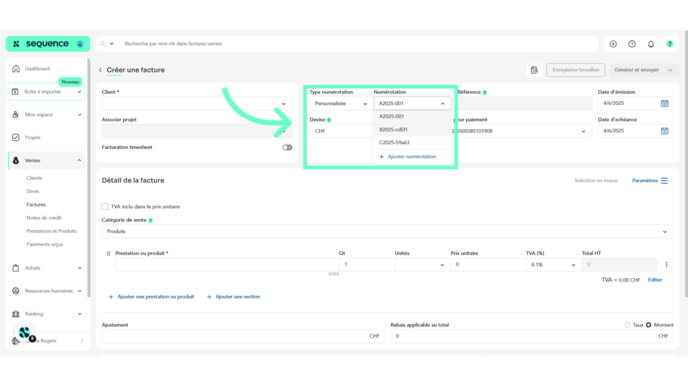Open the Date d'échéance calendar icon

pos(665,131)
